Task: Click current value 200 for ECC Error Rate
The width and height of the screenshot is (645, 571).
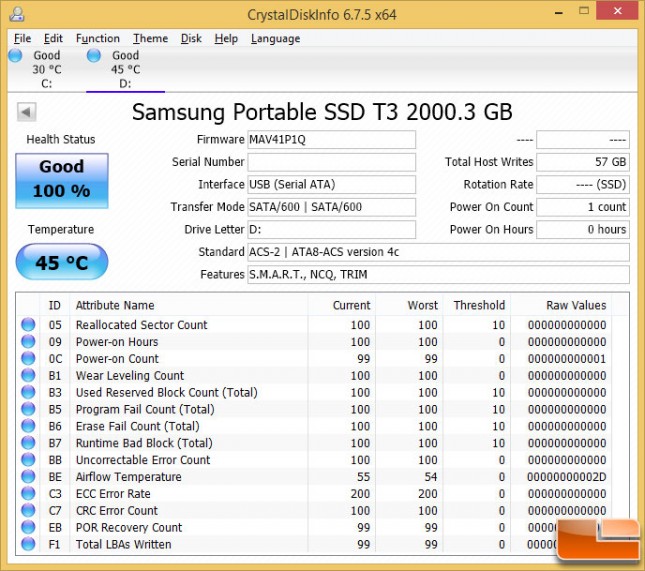Action: pos(360,494)
